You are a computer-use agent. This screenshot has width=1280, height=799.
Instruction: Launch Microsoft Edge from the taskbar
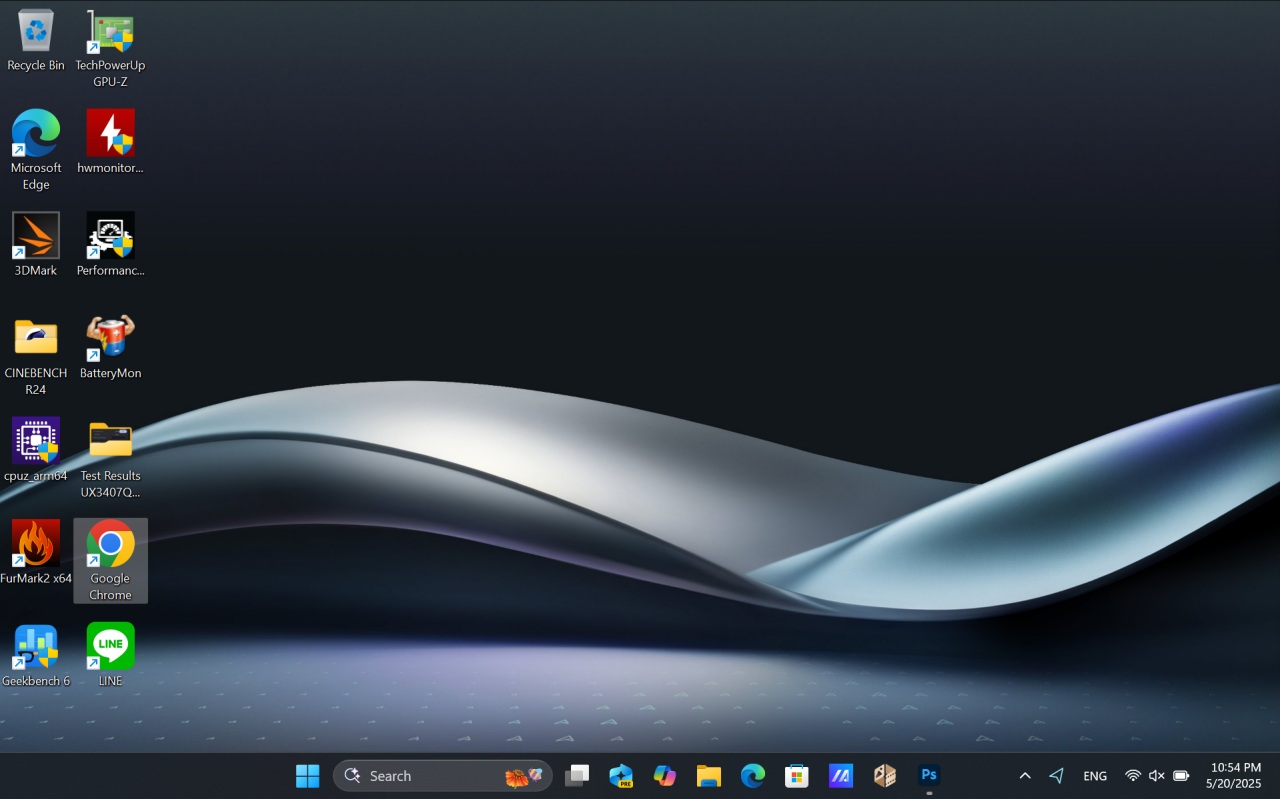pos(753,776)
